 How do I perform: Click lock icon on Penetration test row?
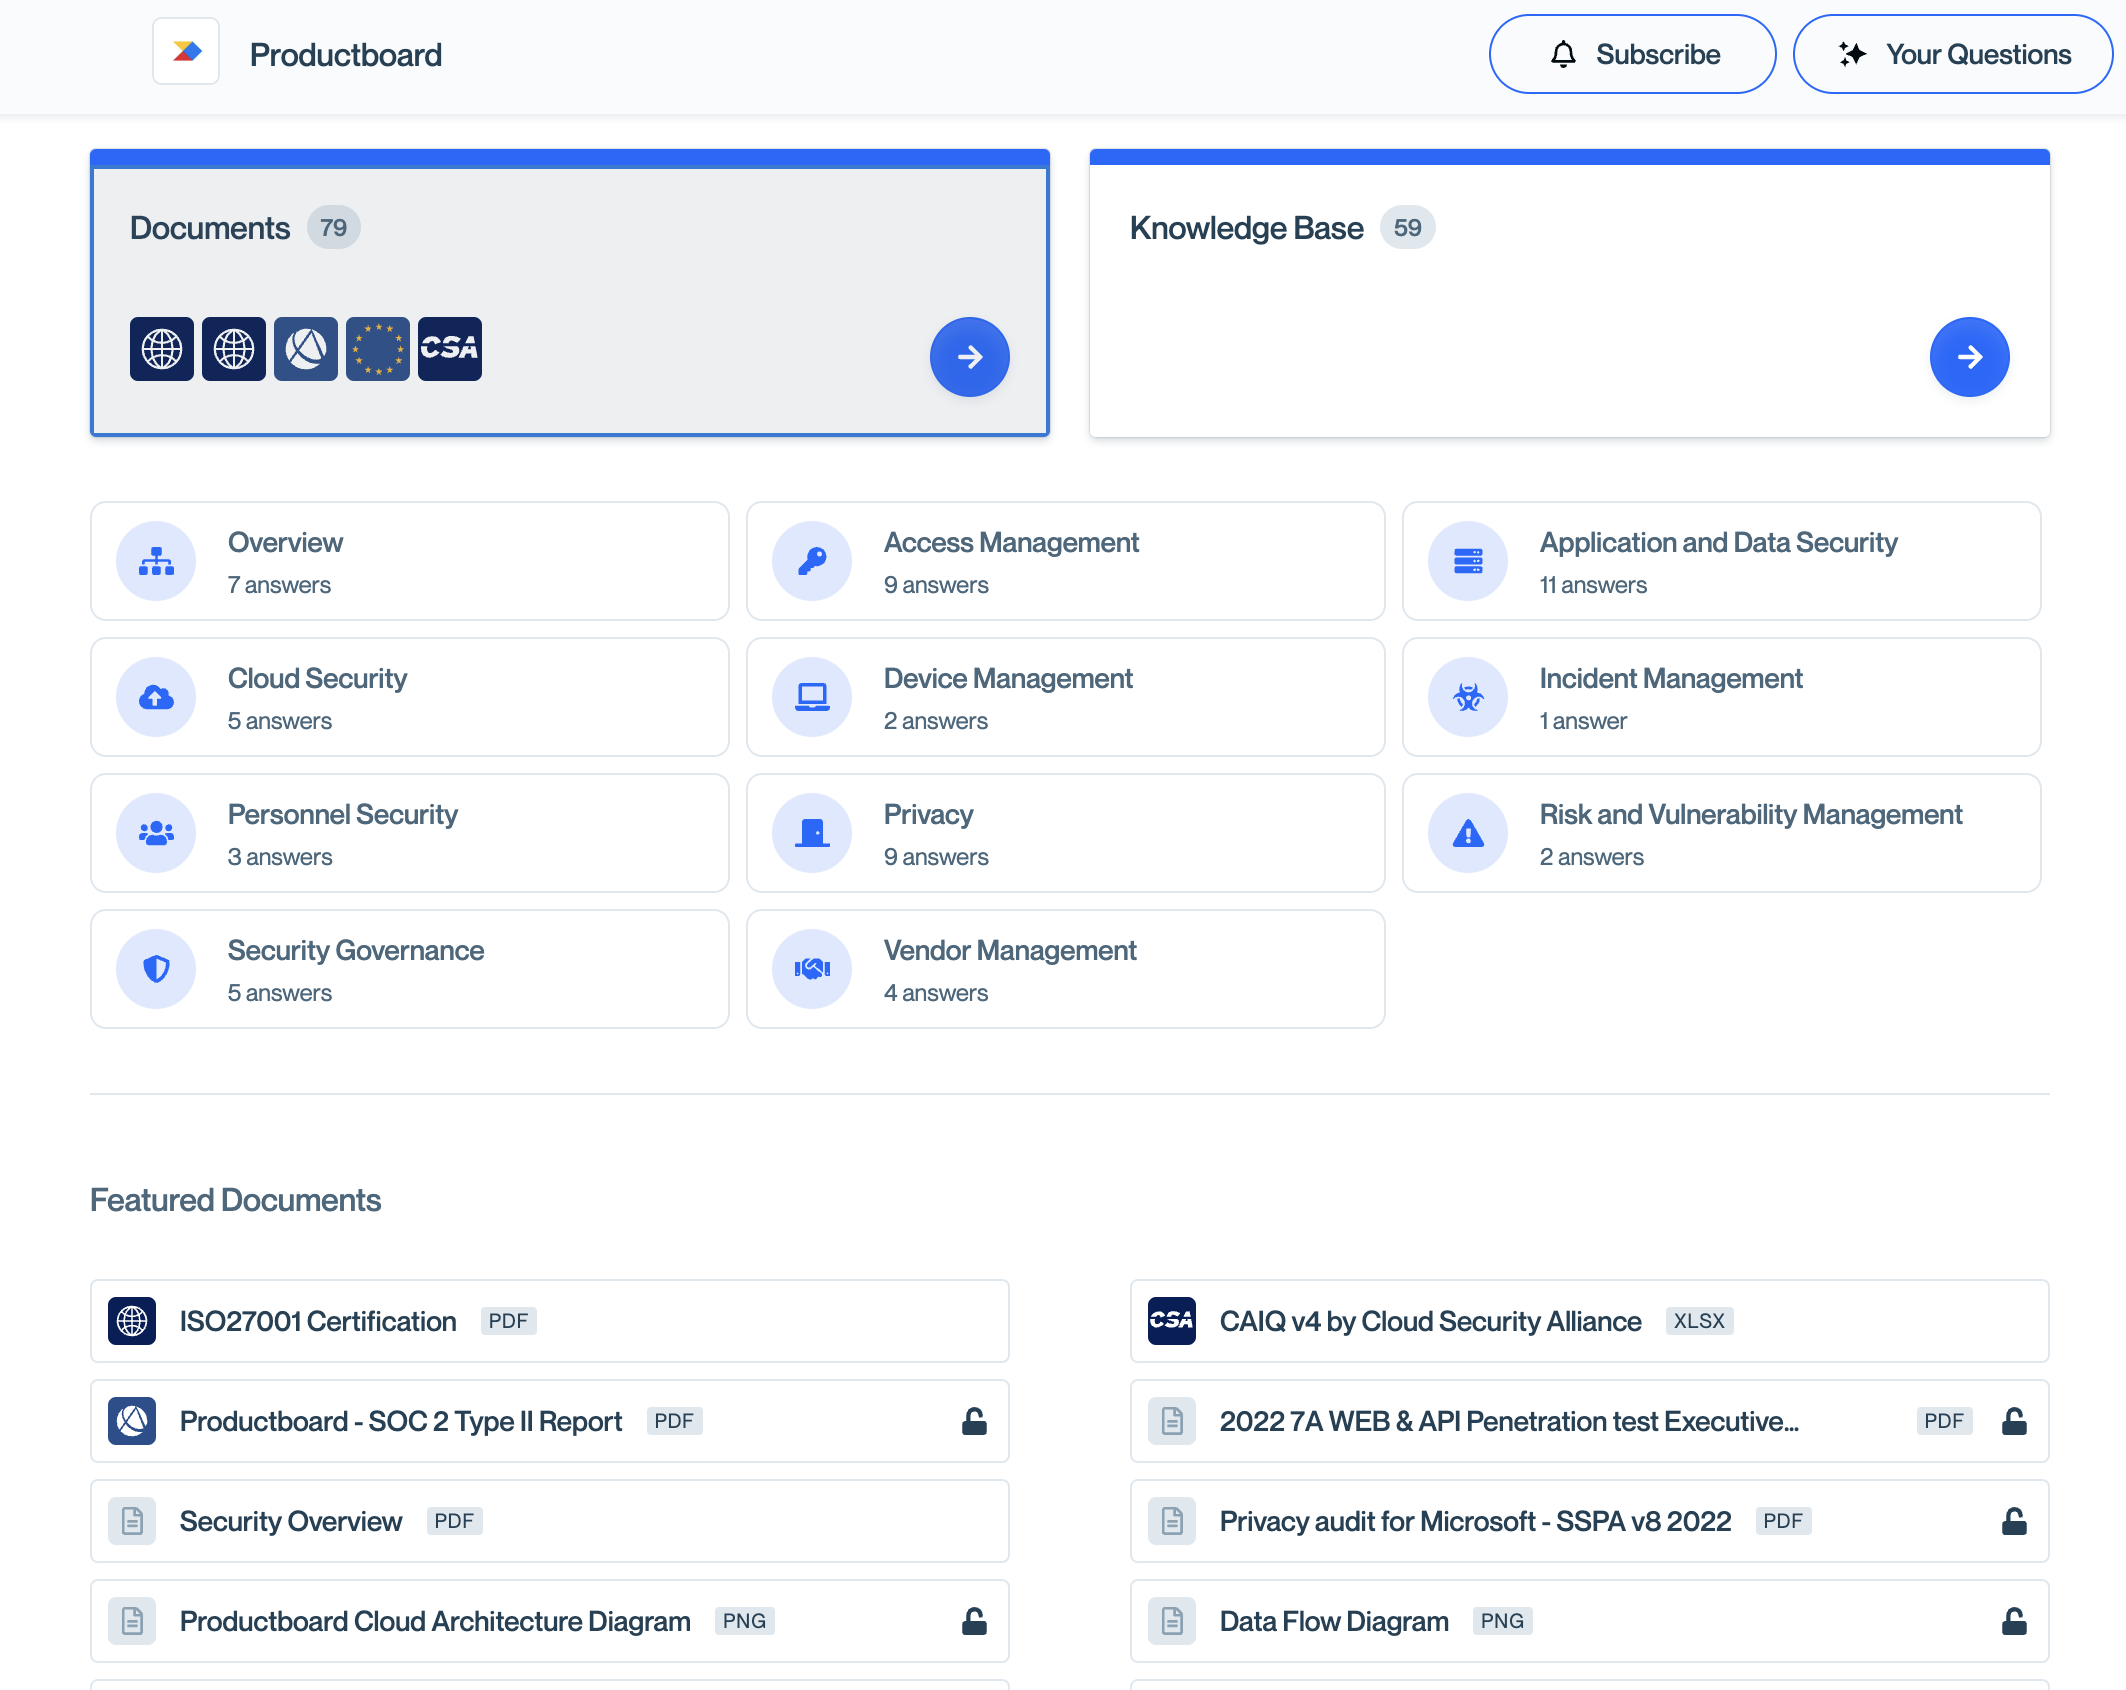2014,1421
